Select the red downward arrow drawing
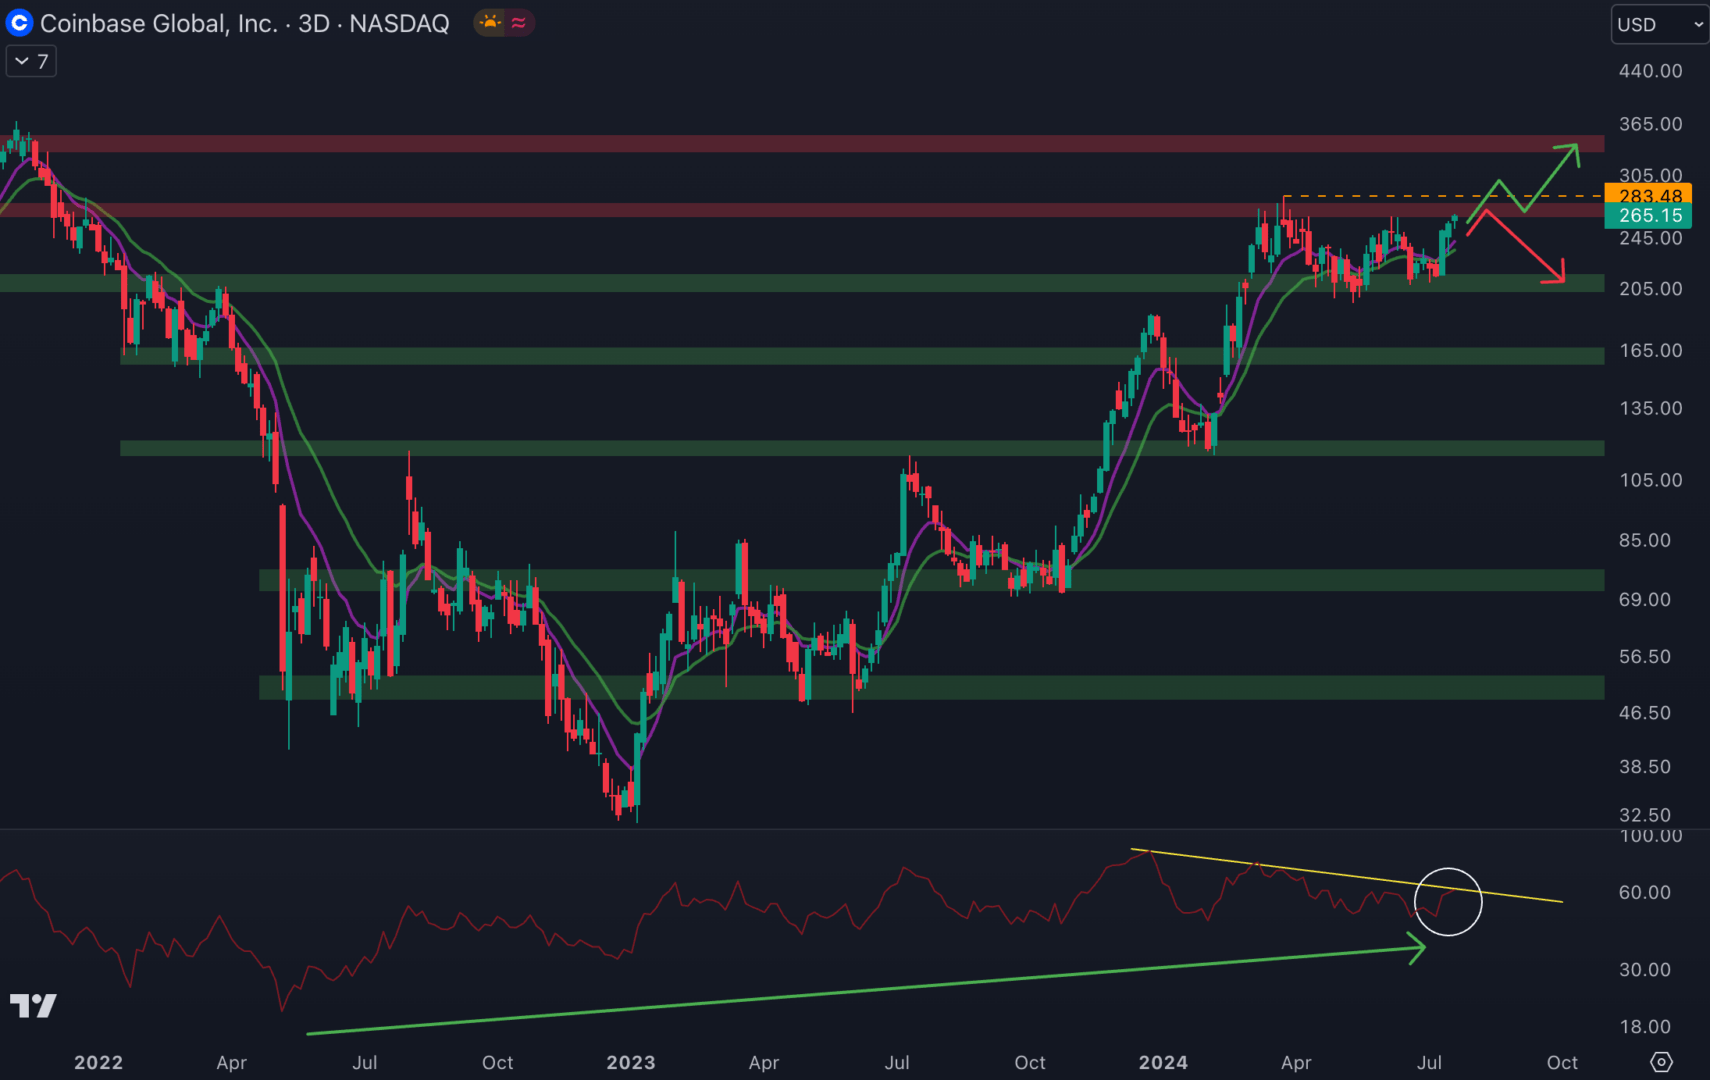1710x1080 pixels. point(1525,247)
